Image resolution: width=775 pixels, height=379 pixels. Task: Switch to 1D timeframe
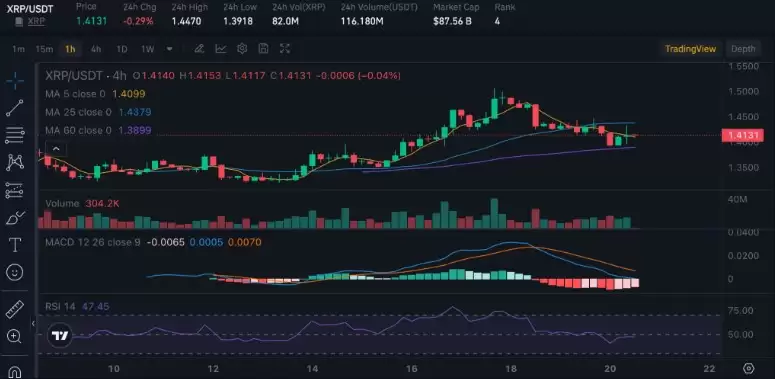click(x=122, y=49)
